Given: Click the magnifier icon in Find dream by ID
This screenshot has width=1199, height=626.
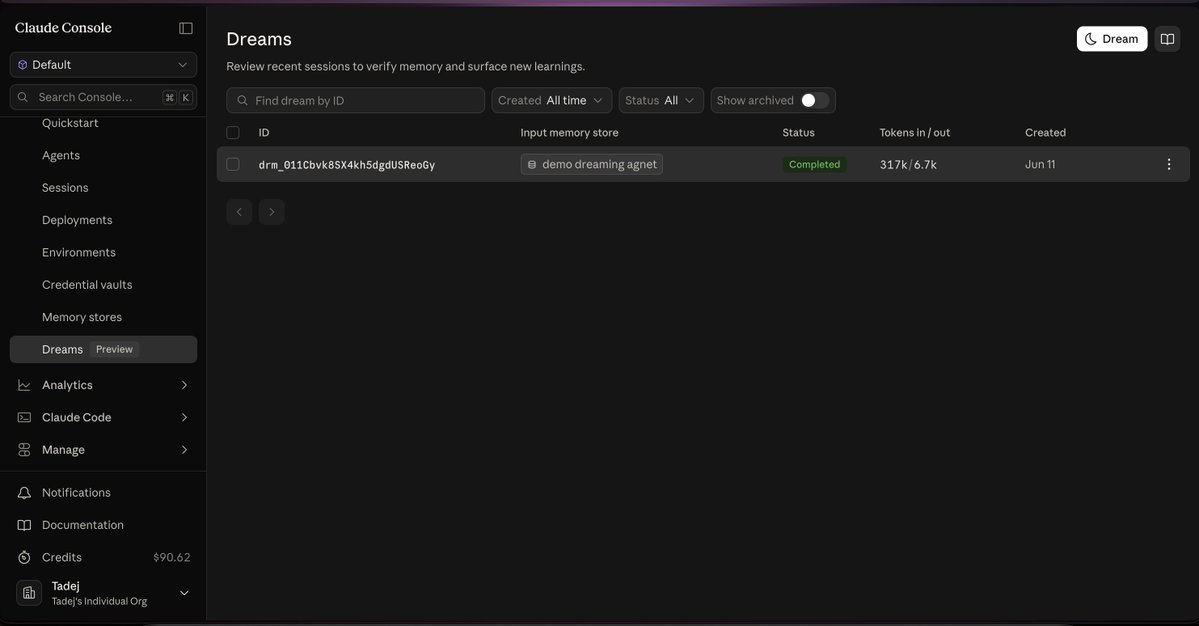Looking at the screenshot, I should point(242,100).
